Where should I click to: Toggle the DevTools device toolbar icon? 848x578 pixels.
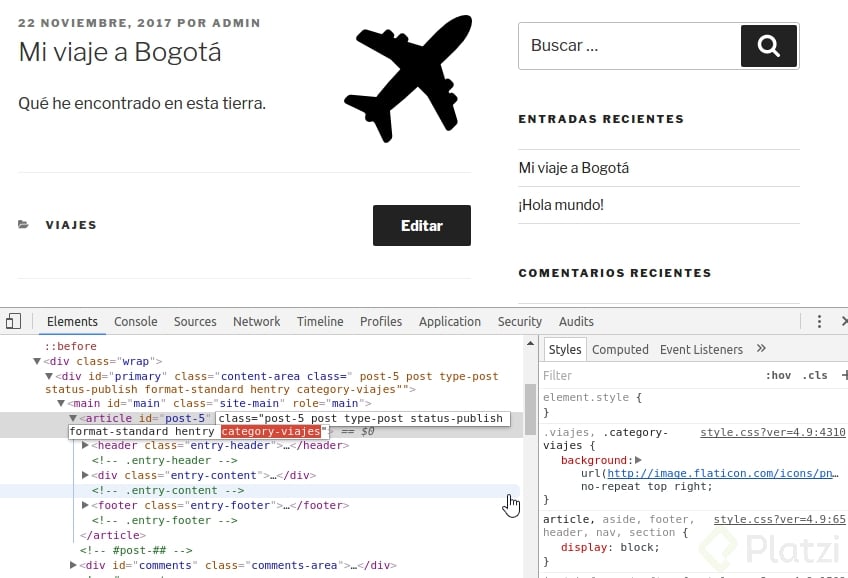coord(14,321)
